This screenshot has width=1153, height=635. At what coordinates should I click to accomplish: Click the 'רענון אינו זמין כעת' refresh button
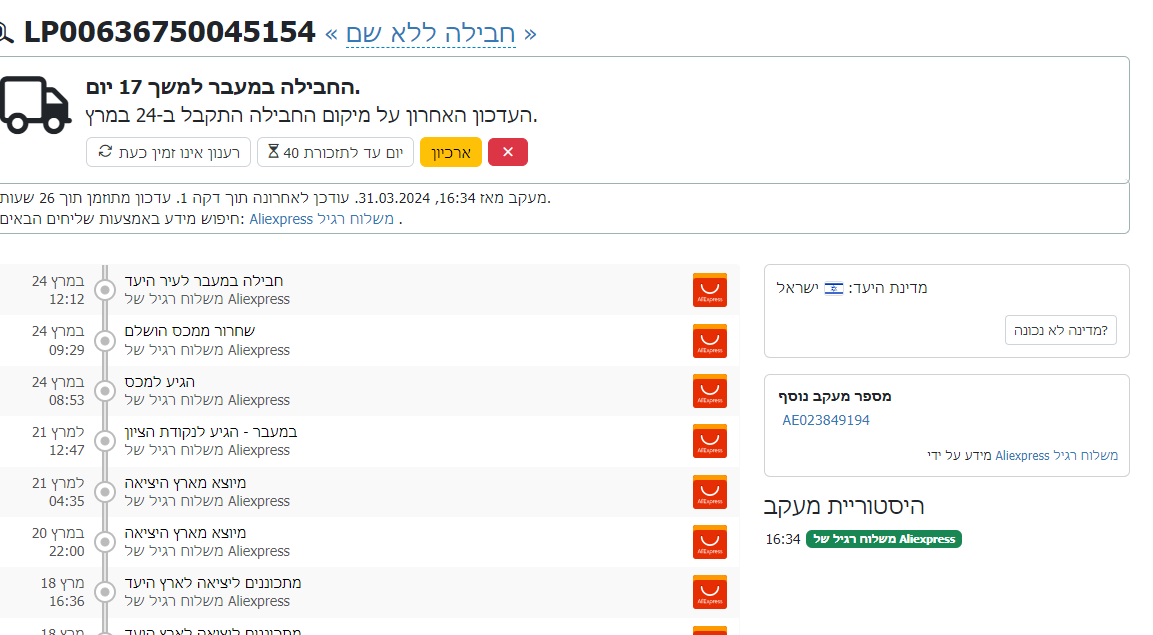coord(168,152)
